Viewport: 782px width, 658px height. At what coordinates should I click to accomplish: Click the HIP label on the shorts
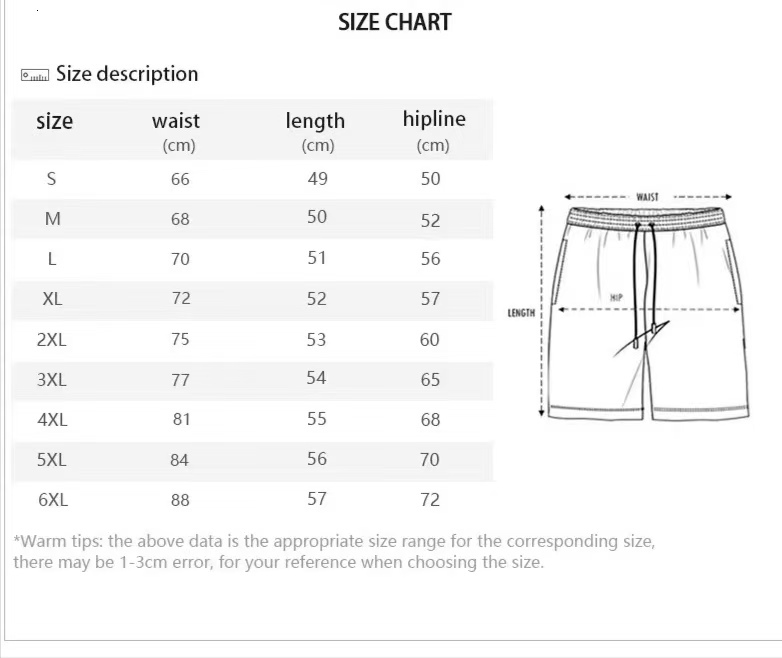point(616,298)
